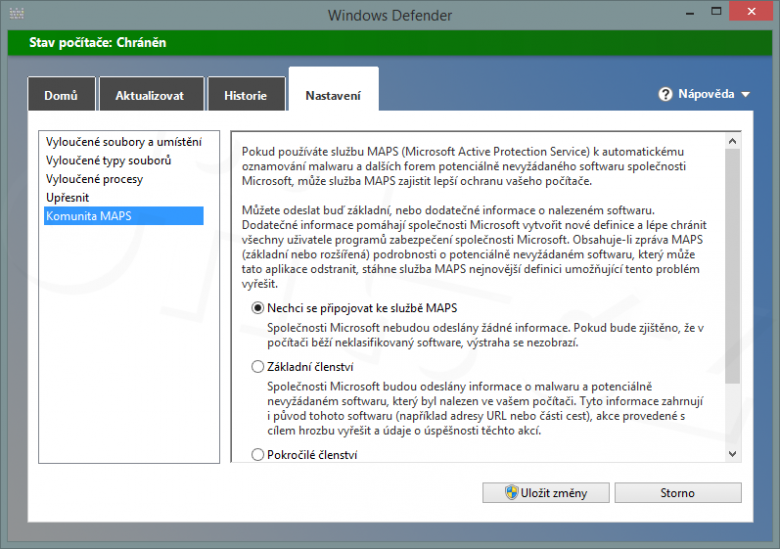Image resolution: width=780 pixels, height=549 pixels.
Task: Expand the Nápověda dropdown arrow
Action: pyautogui.click(x=745, y=94)
